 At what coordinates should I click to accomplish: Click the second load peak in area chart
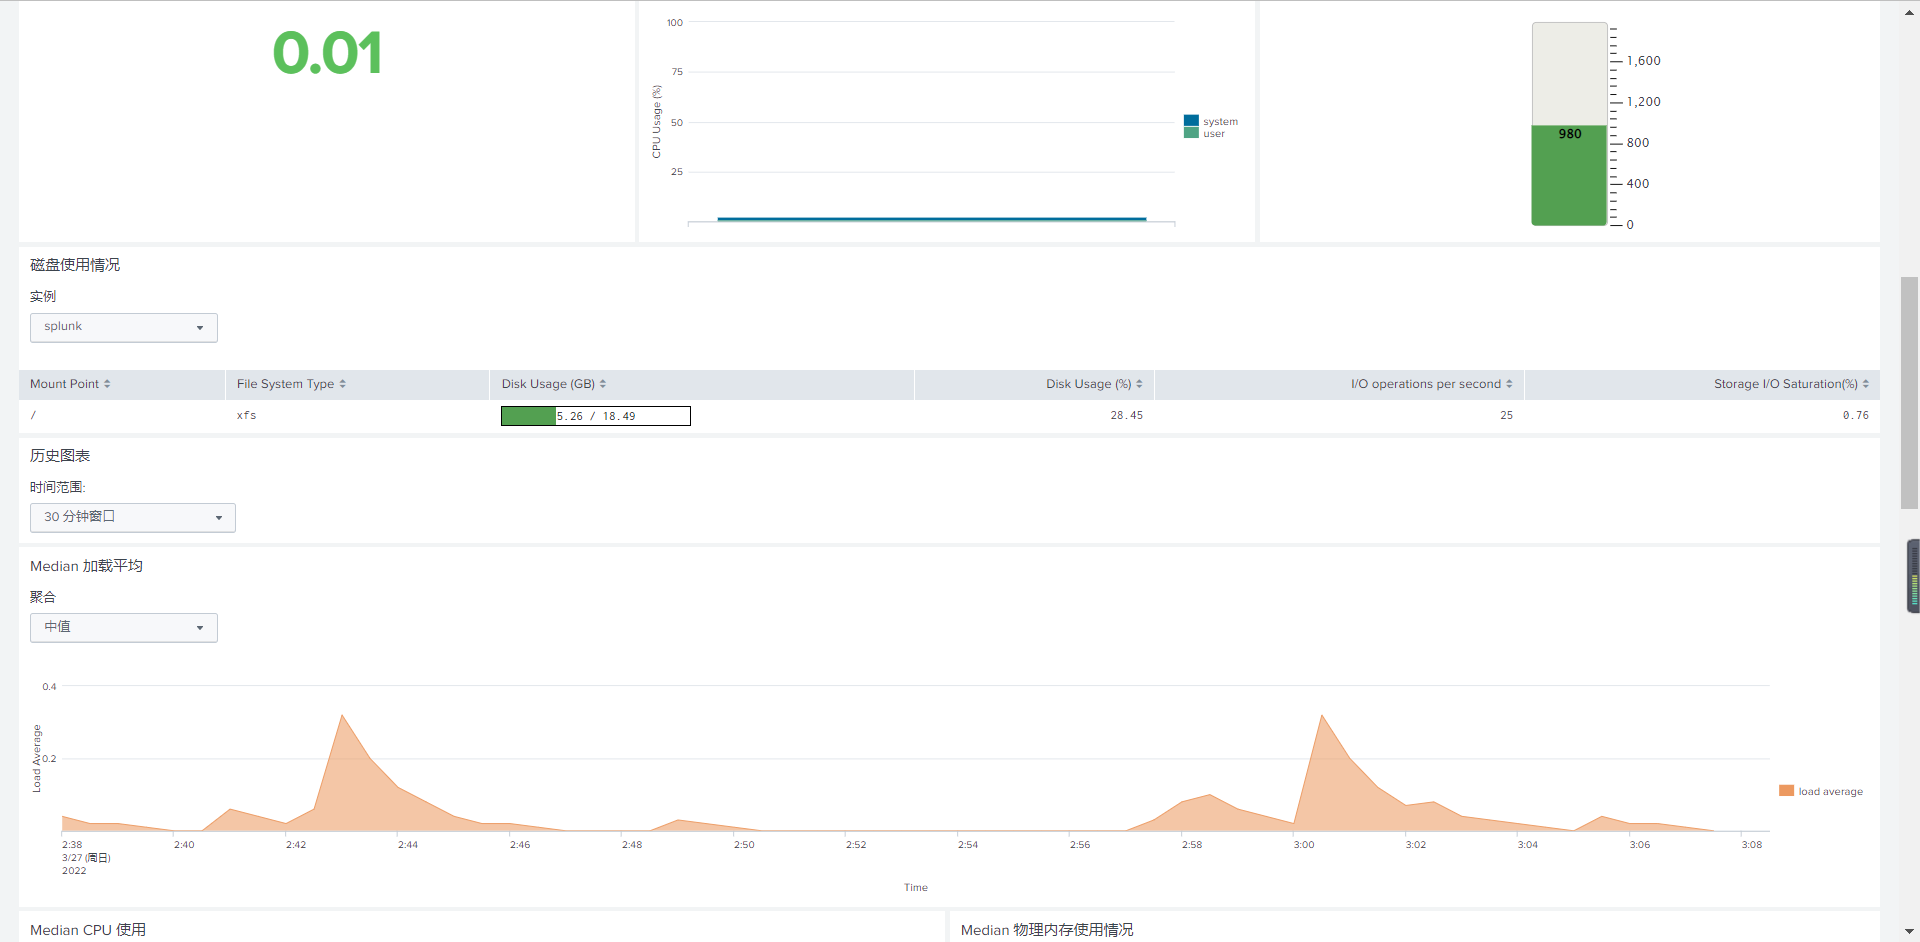click(1322, 716)
